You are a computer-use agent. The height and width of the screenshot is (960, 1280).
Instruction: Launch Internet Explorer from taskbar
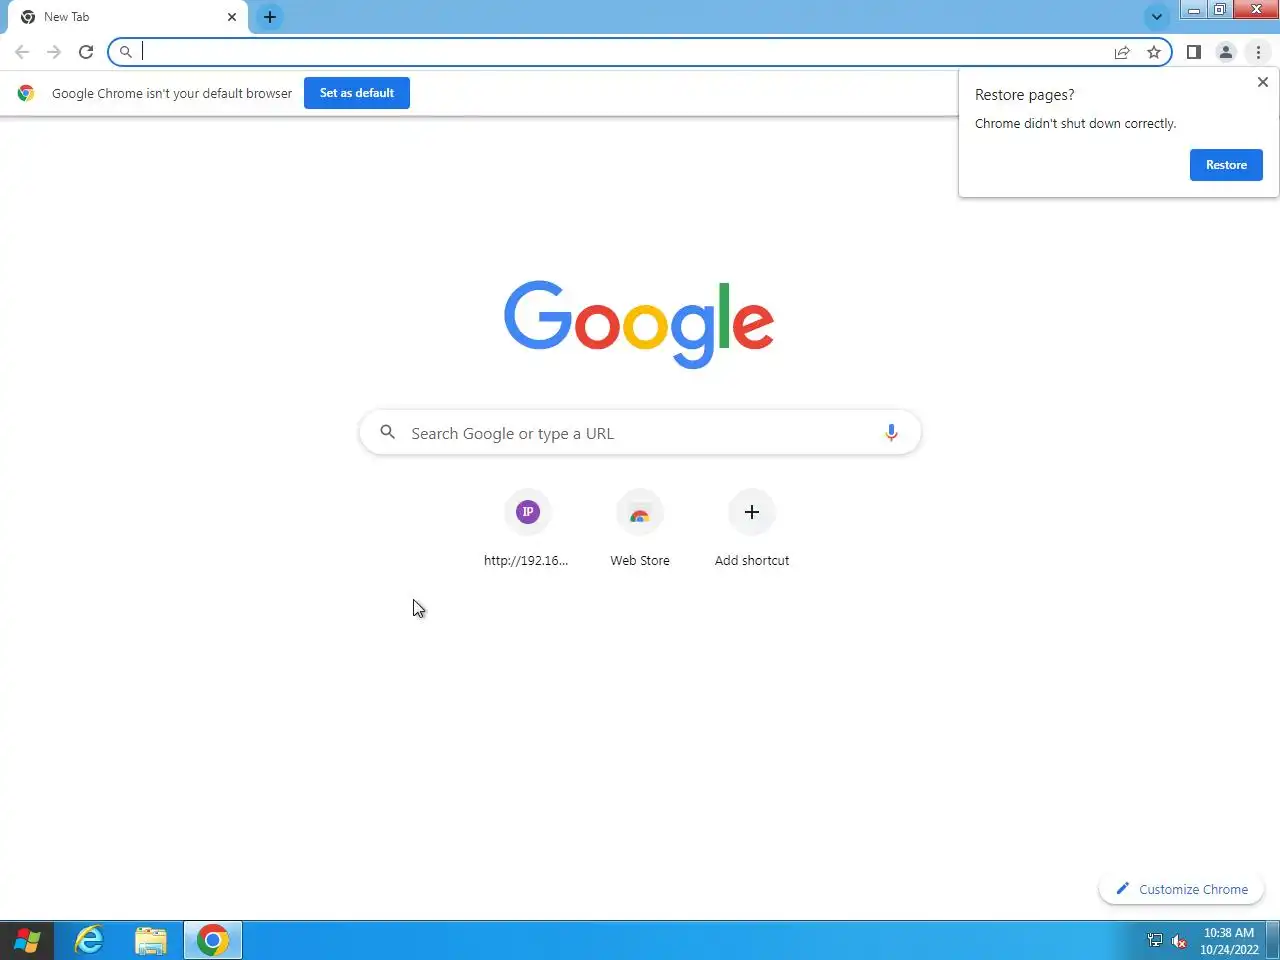(90, 941)
